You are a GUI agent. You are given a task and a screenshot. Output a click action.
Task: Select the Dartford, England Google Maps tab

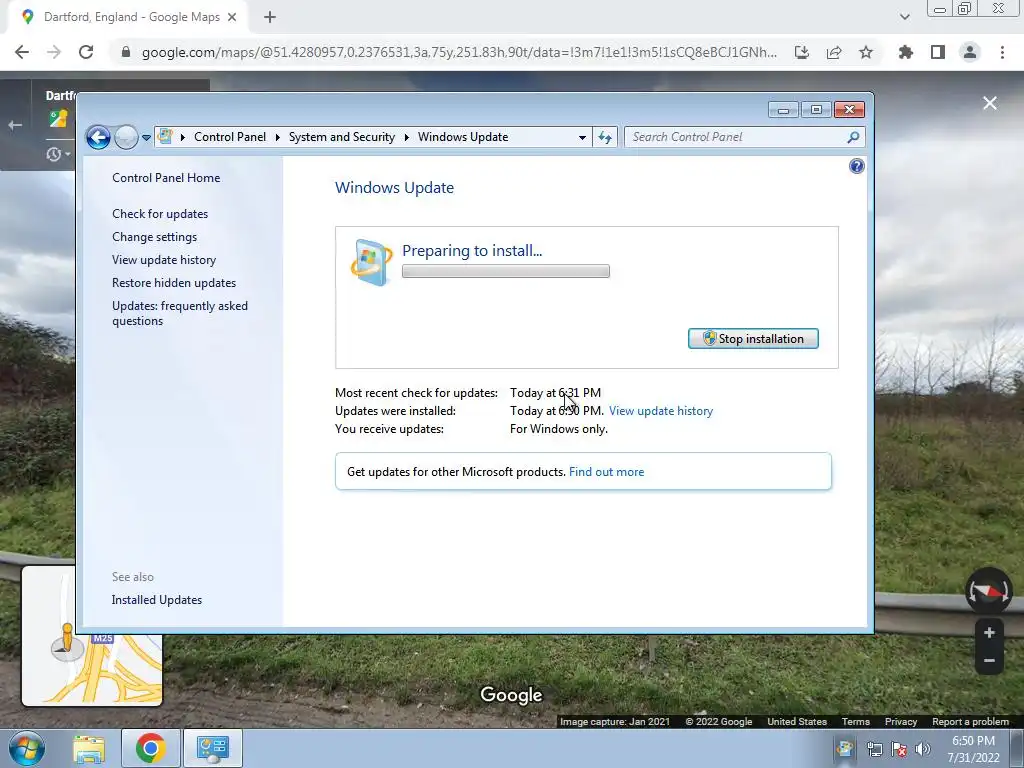(x=127, y=17)
